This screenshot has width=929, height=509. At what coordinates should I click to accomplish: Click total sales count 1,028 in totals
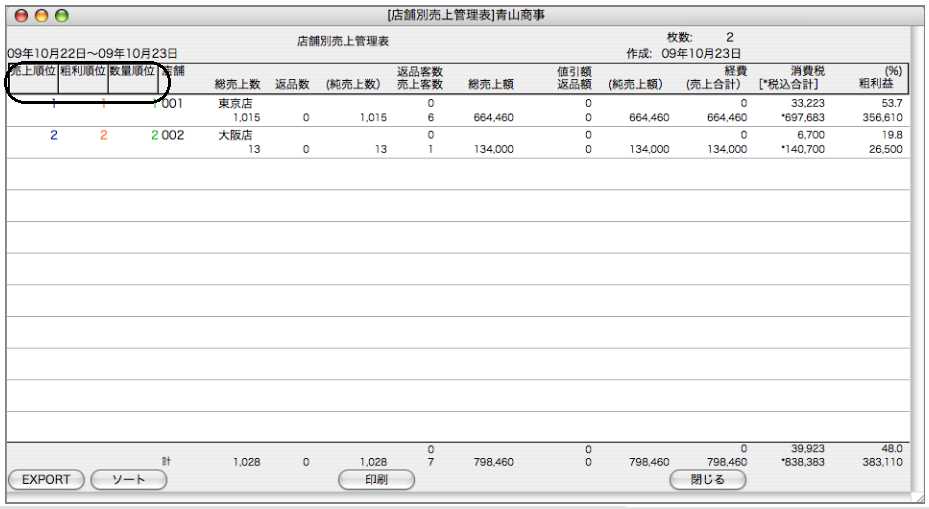click(246, 462)
